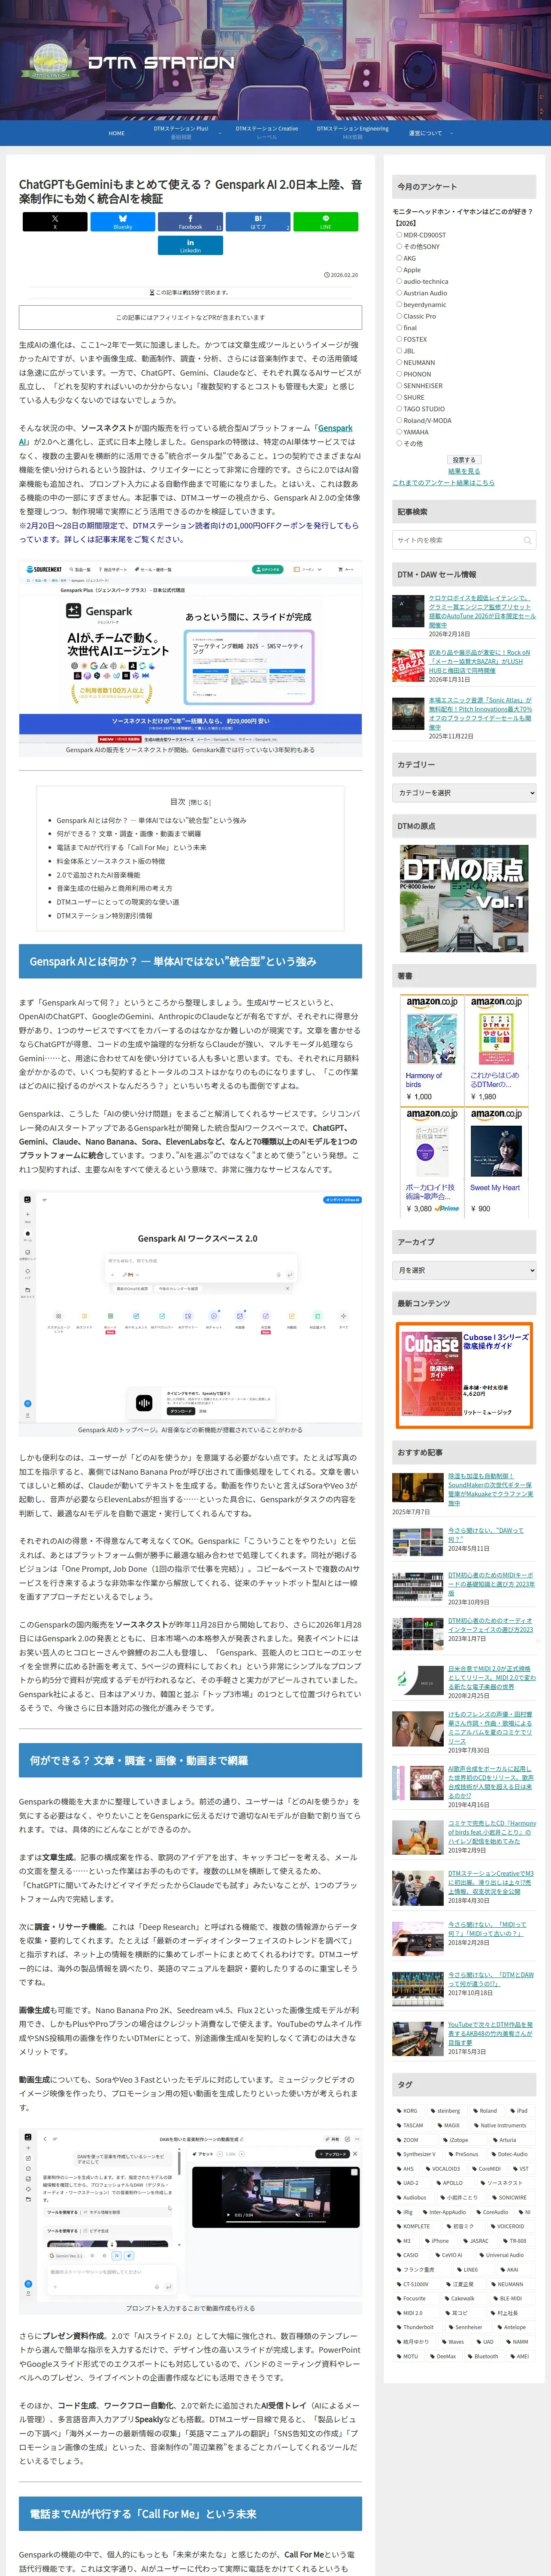Choose Apple poll radio button

click(x=399, y=270)
